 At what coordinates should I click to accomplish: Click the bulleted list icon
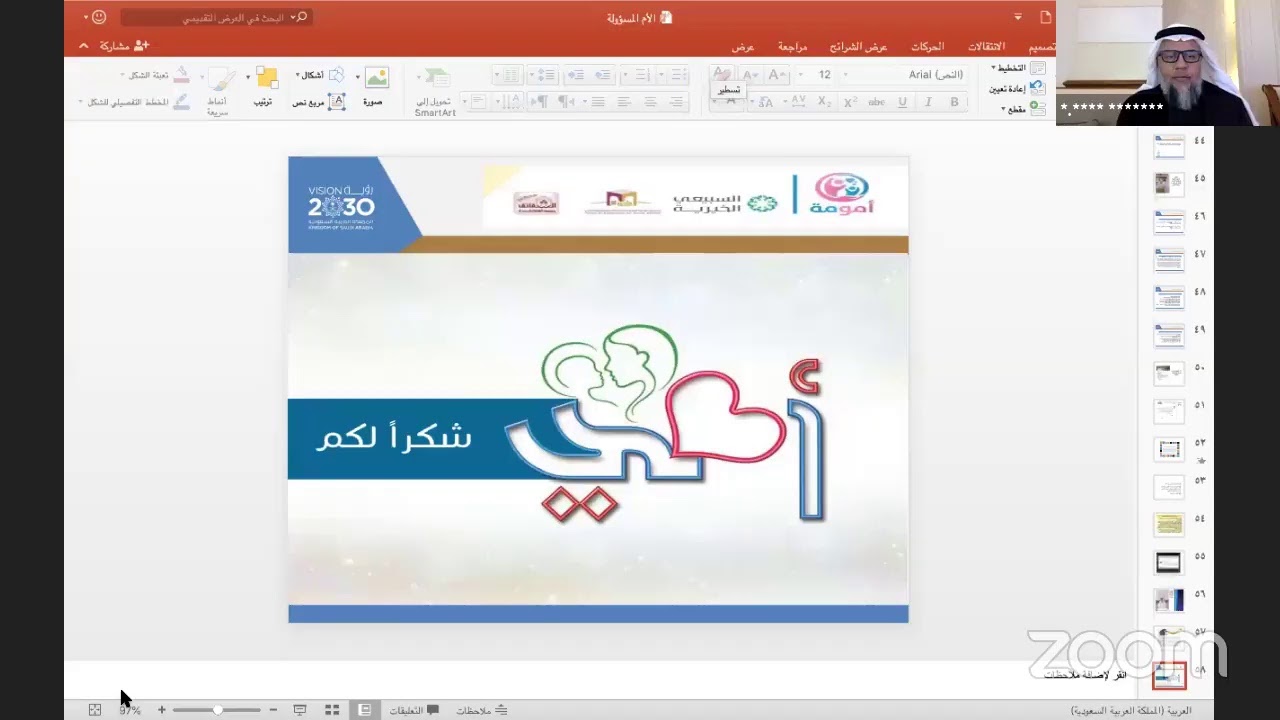coord(680,75)
